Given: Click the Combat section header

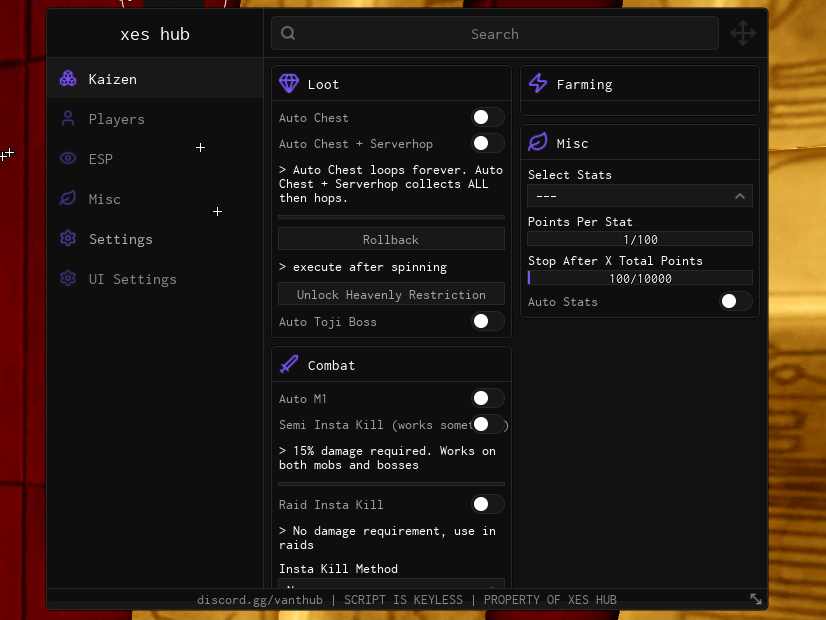Looking at the screenshot, I should [391, 365].
